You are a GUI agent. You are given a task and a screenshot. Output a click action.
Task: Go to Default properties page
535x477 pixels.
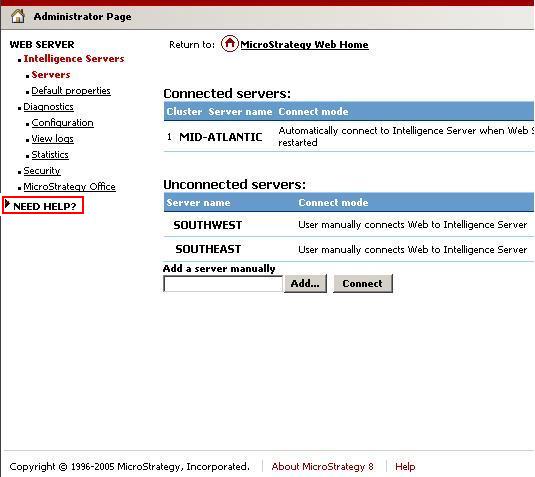point(71,91)
